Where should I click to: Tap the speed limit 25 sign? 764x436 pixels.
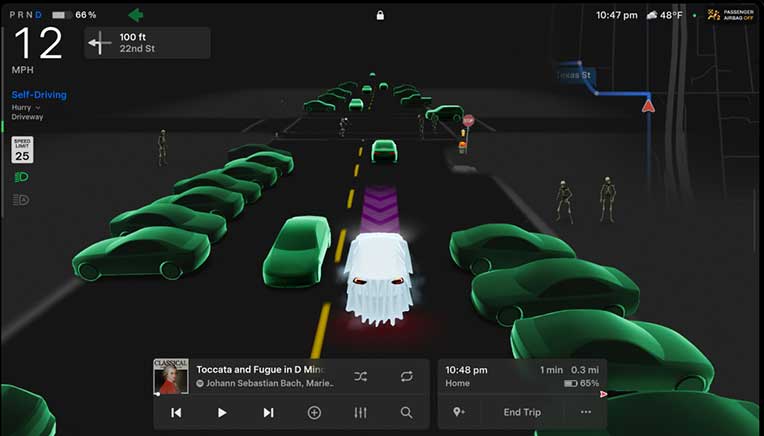coord(22,150)
